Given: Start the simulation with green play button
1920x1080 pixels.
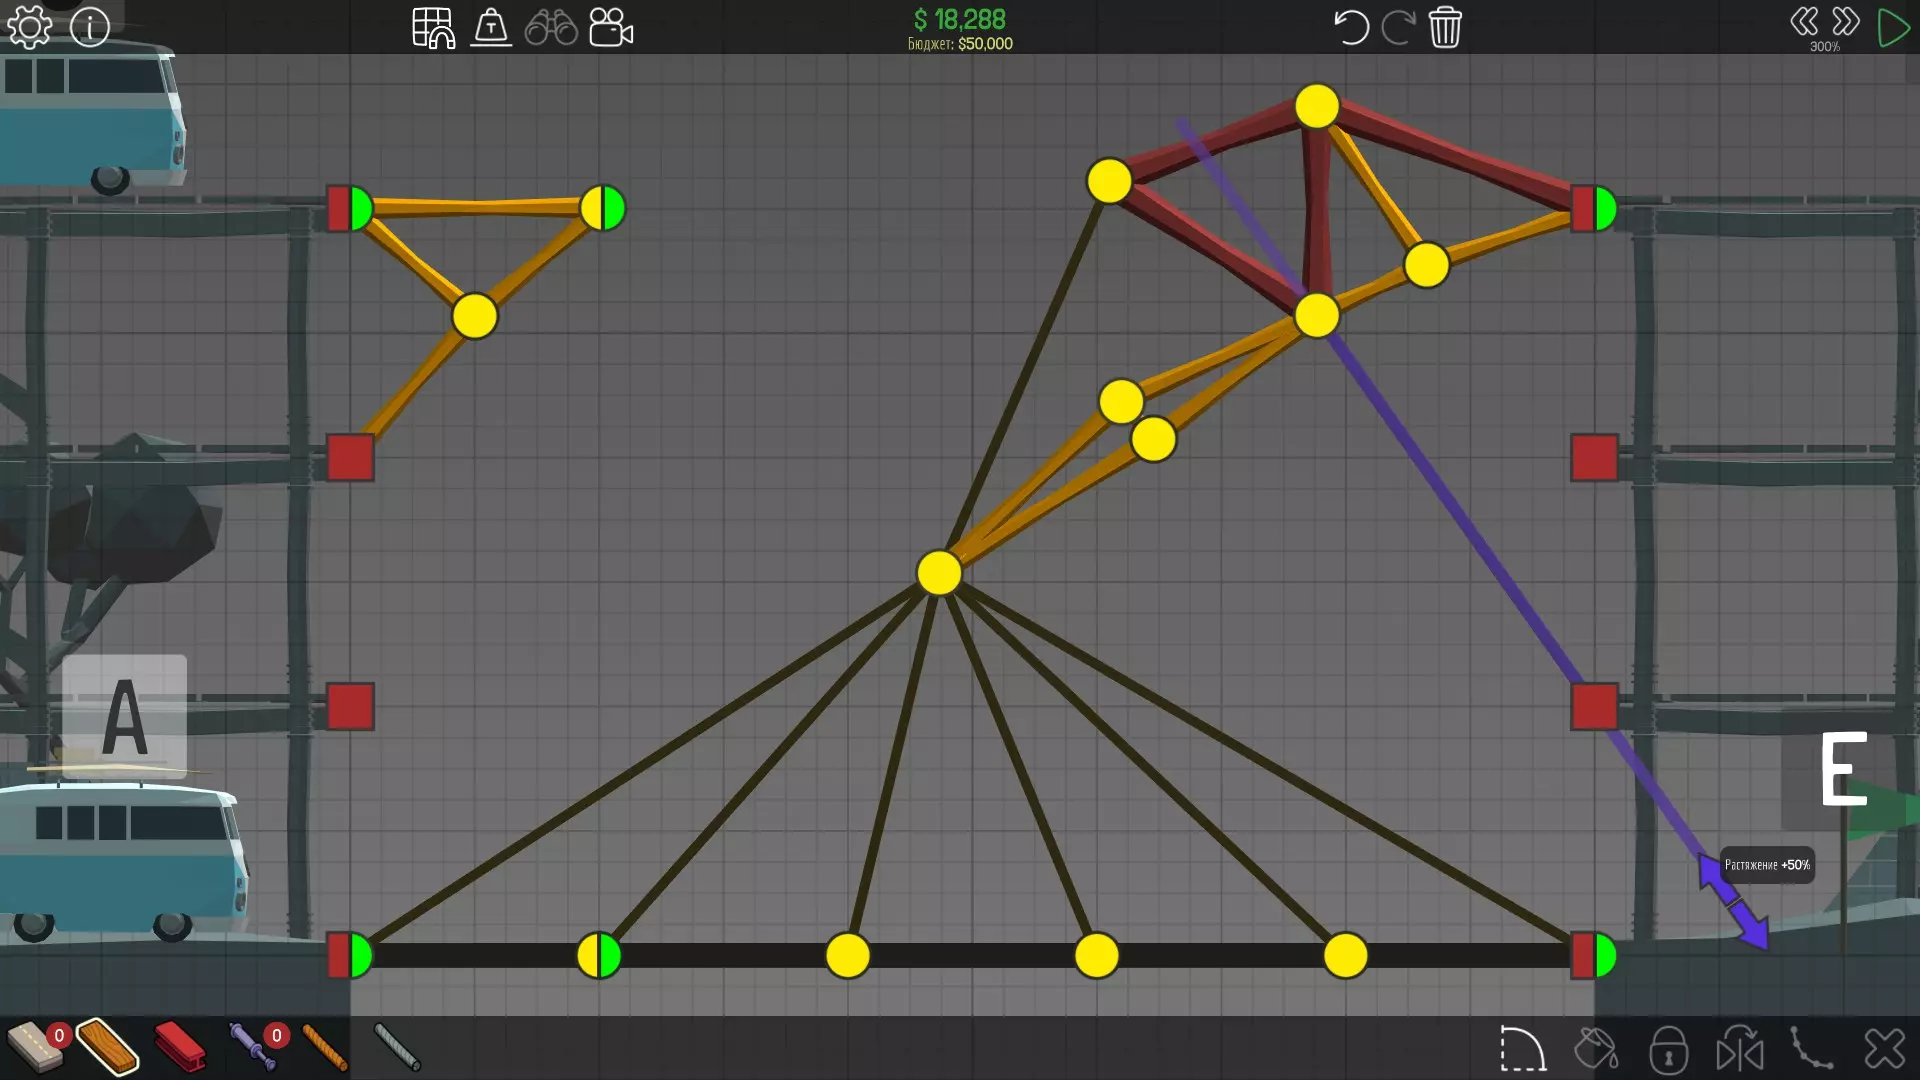Looking at the screenshot, I should click(1893, 27).
